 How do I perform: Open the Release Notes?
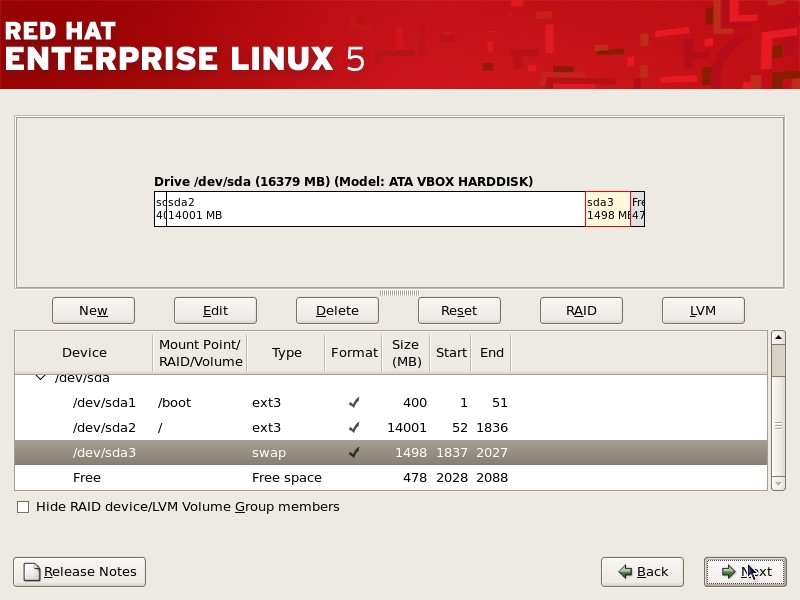(x=80, y=571)
